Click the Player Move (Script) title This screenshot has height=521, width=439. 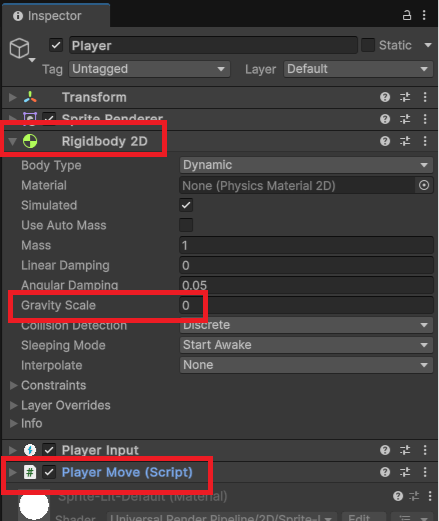tap(127, 472)
